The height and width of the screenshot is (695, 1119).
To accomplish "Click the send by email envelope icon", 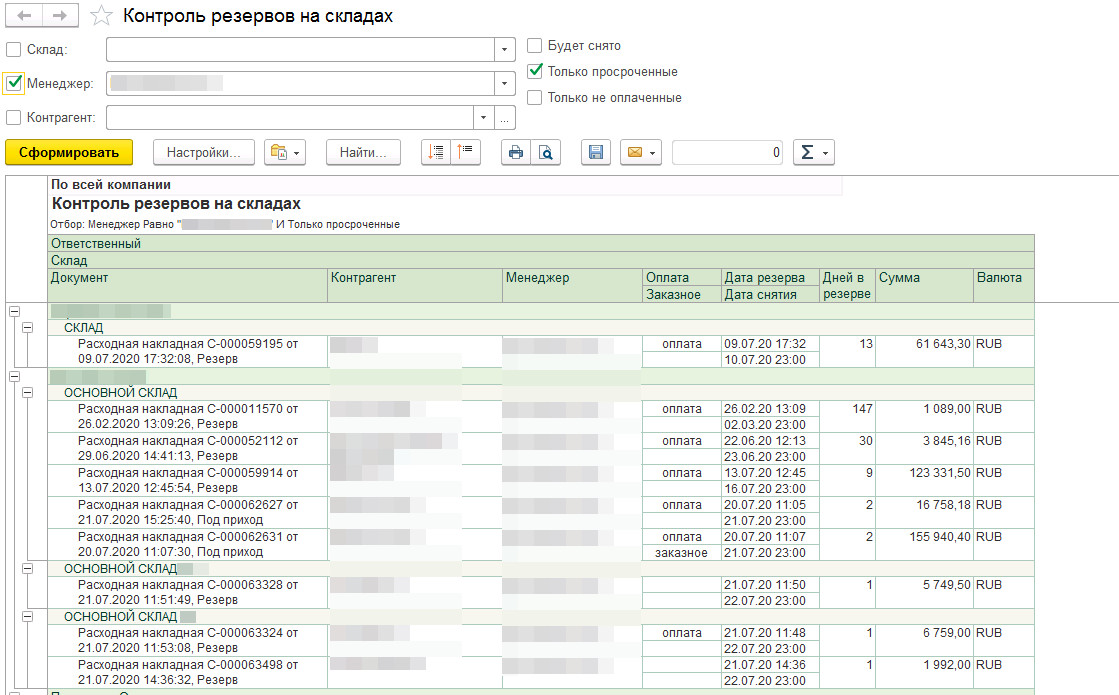I will click(x=641, y=152).
